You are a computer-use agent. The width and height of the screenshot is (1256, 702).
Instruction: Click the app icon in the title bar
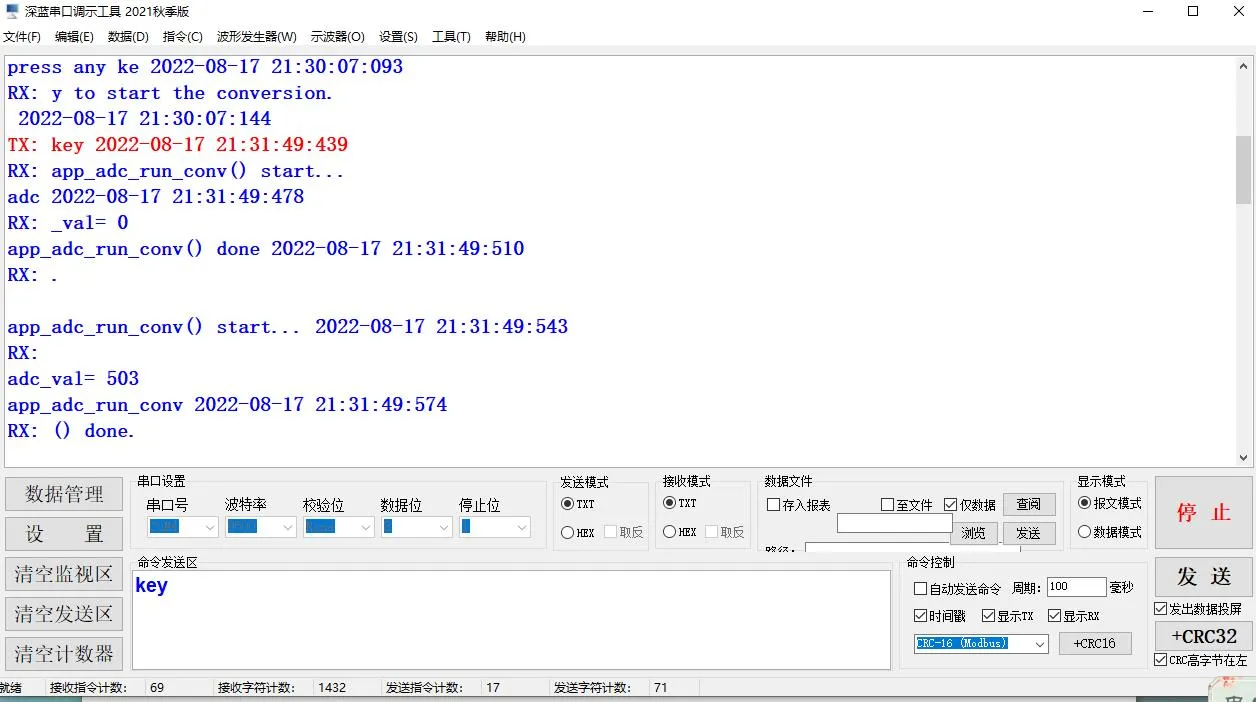(12, 12)
